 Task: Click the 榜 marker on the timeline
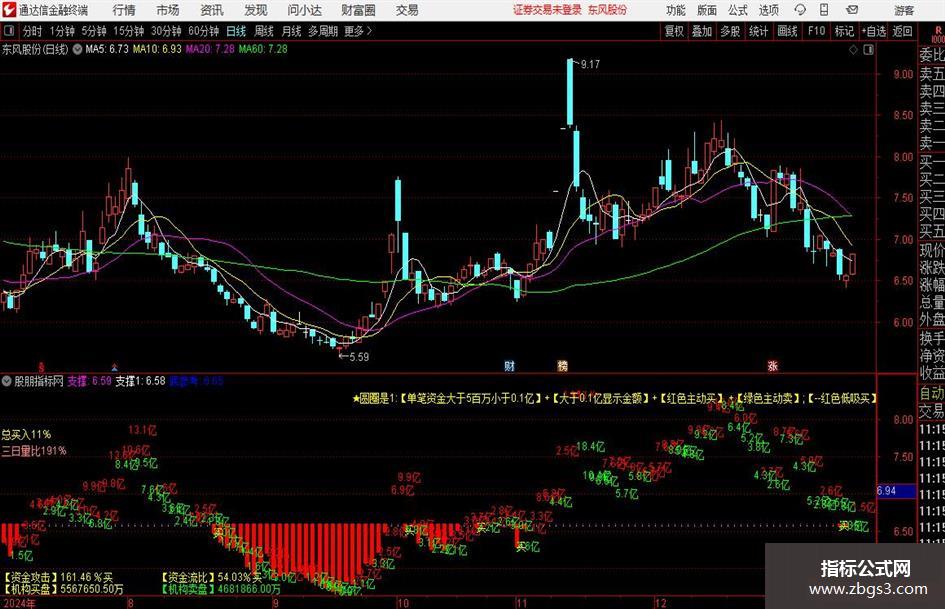[x=562, y=365]
